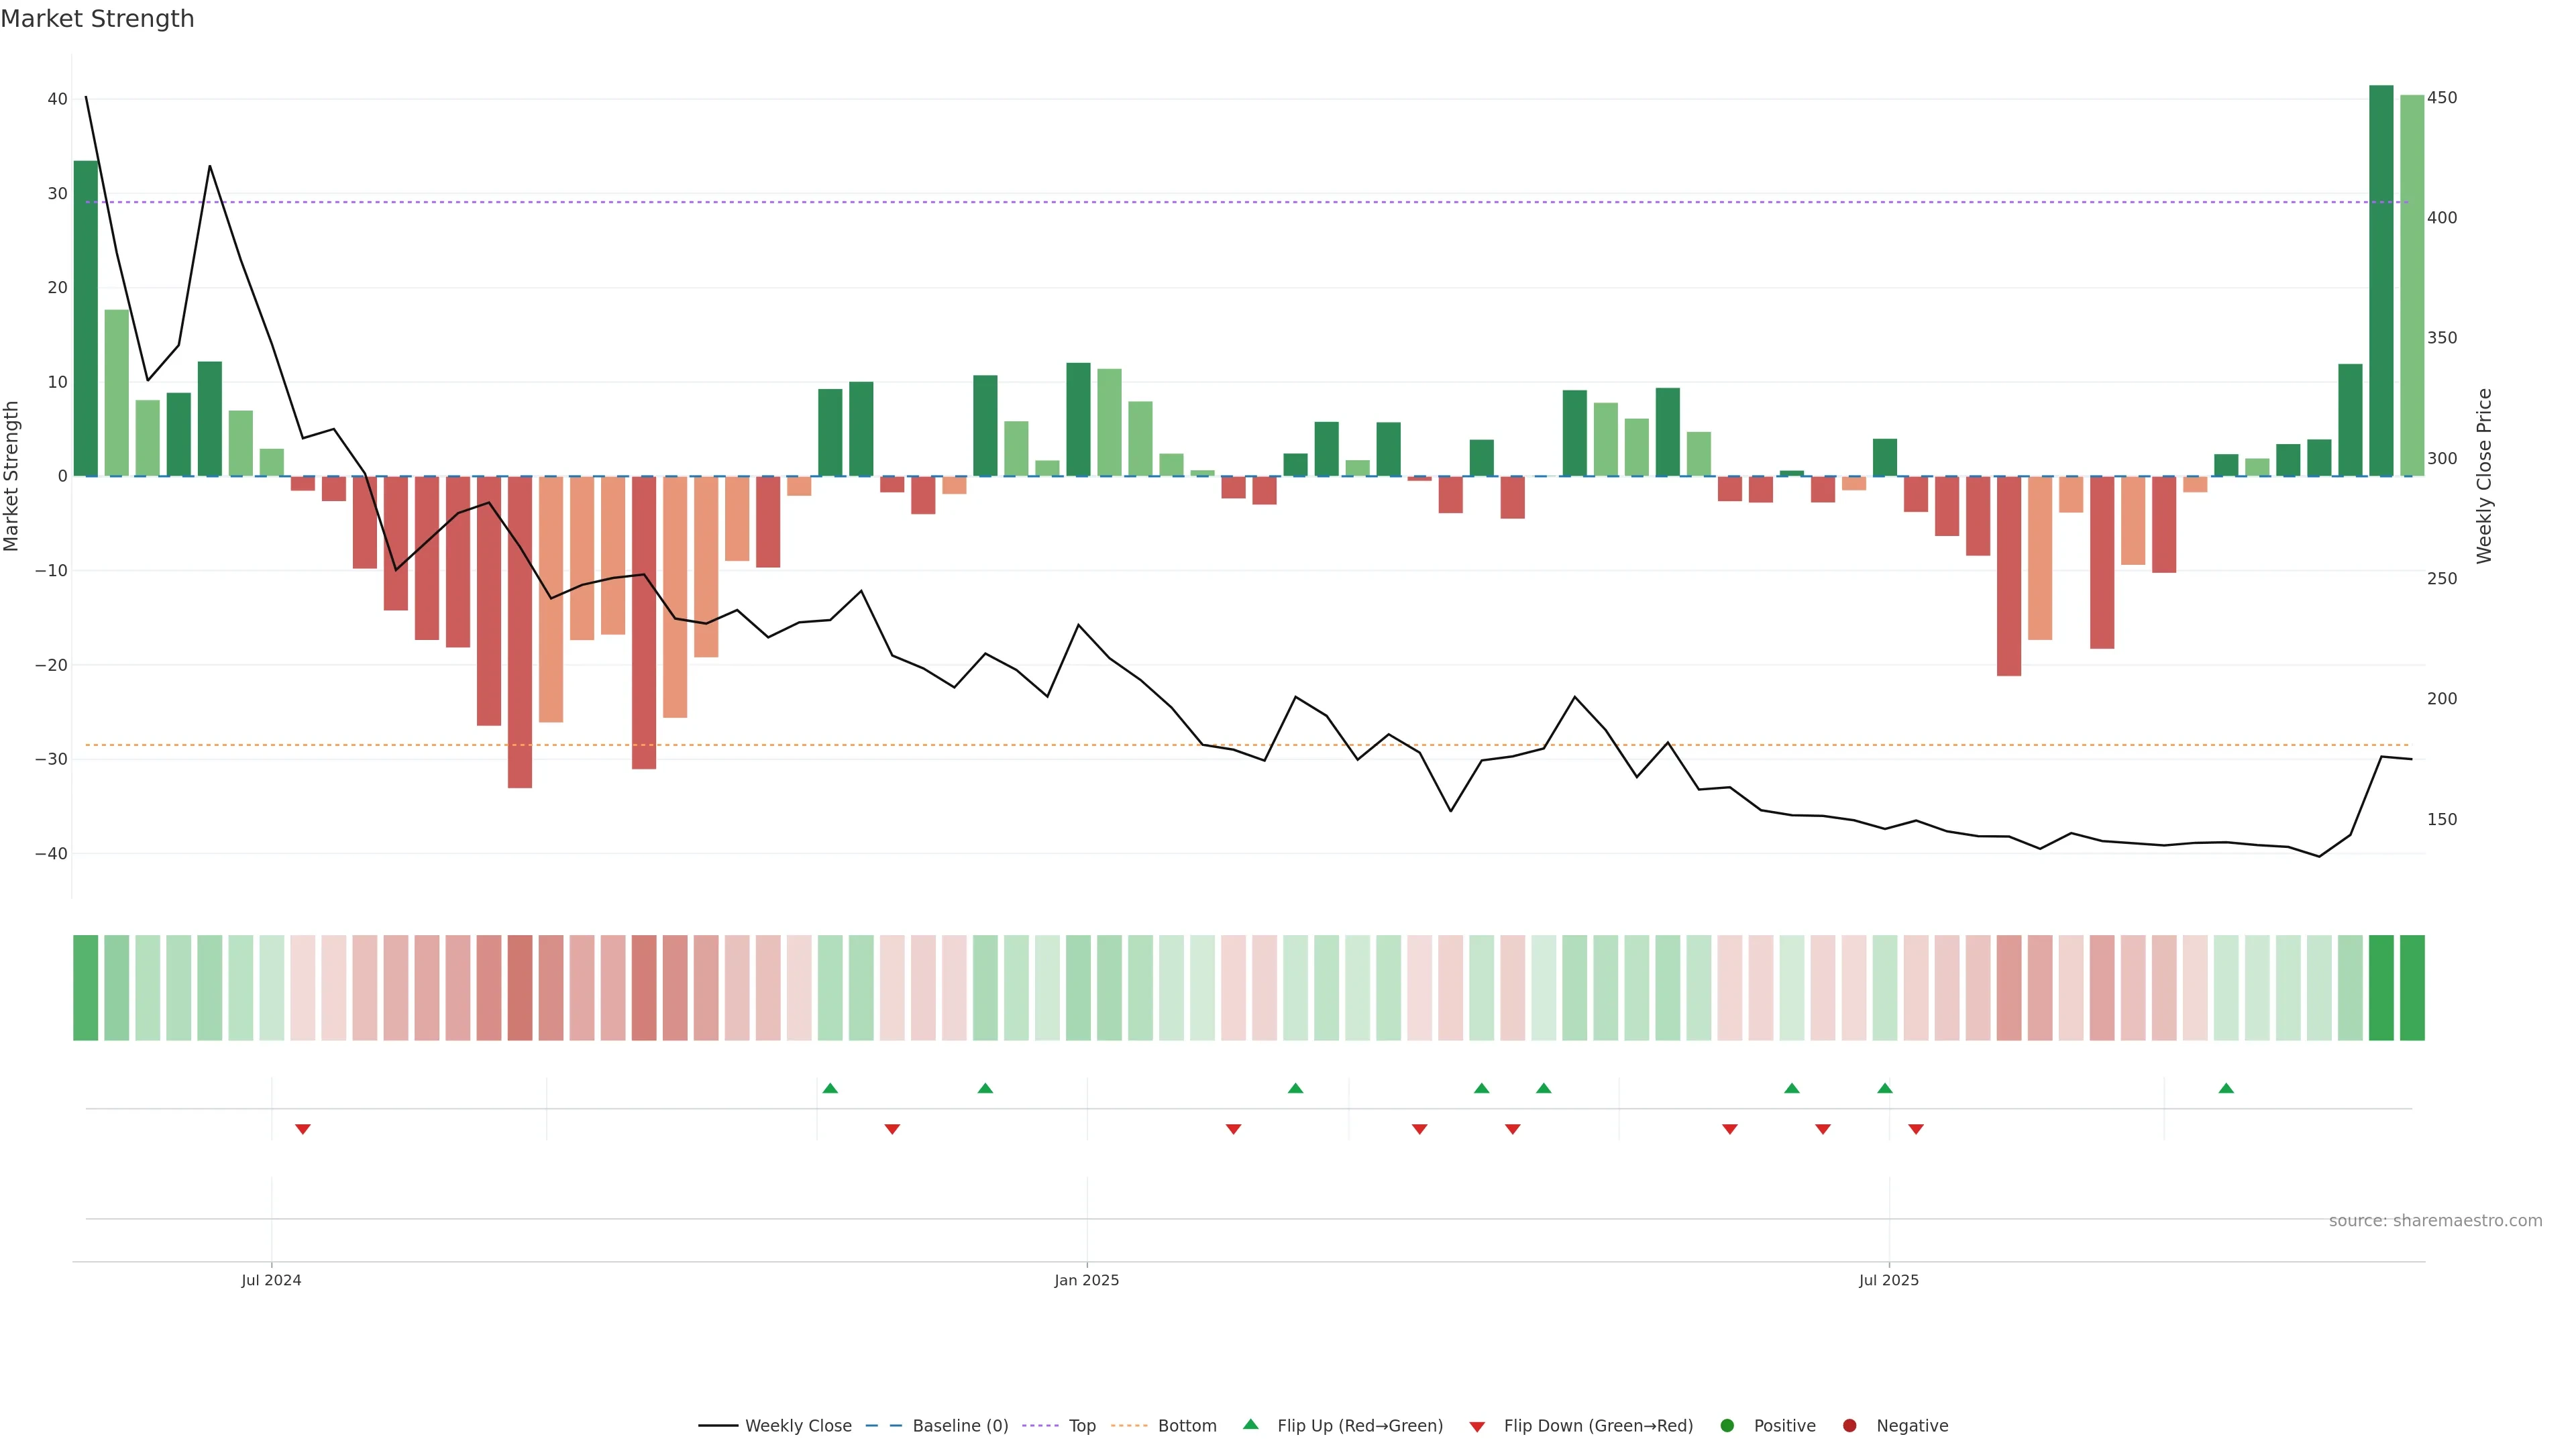Click the Jan 2025 x-axis label
Viewport: 2576px width, 1449px height.
click(x=1087, y=1280)
